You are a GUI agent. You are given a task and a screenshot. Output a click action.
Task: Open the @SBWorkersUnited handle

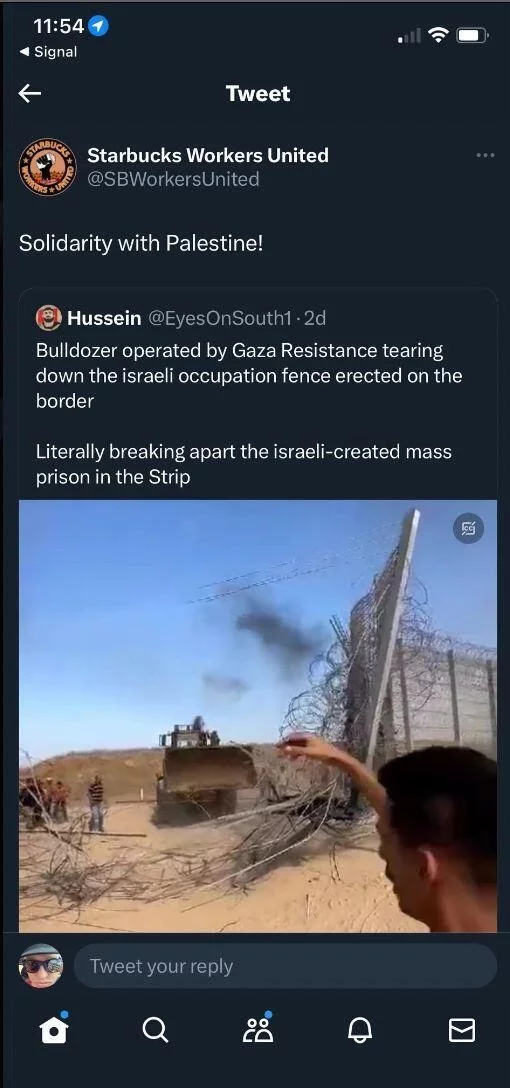coord(173,179)
